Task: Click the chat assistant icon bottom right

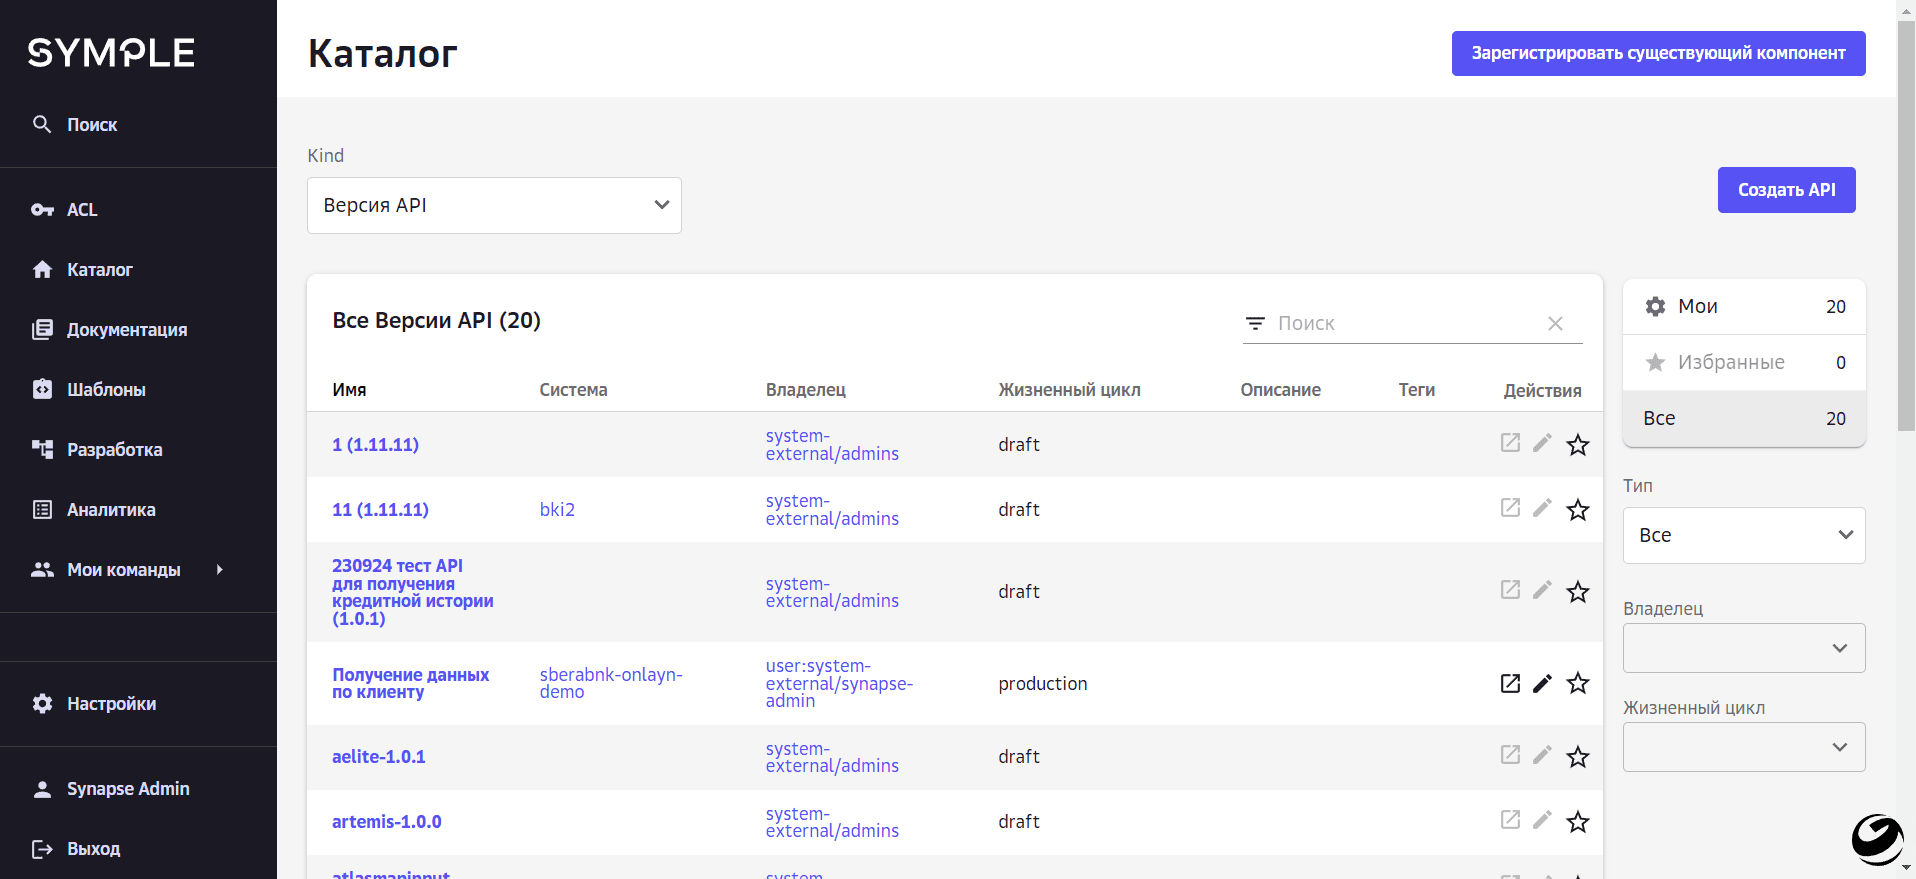Action: pos(1876,839)
